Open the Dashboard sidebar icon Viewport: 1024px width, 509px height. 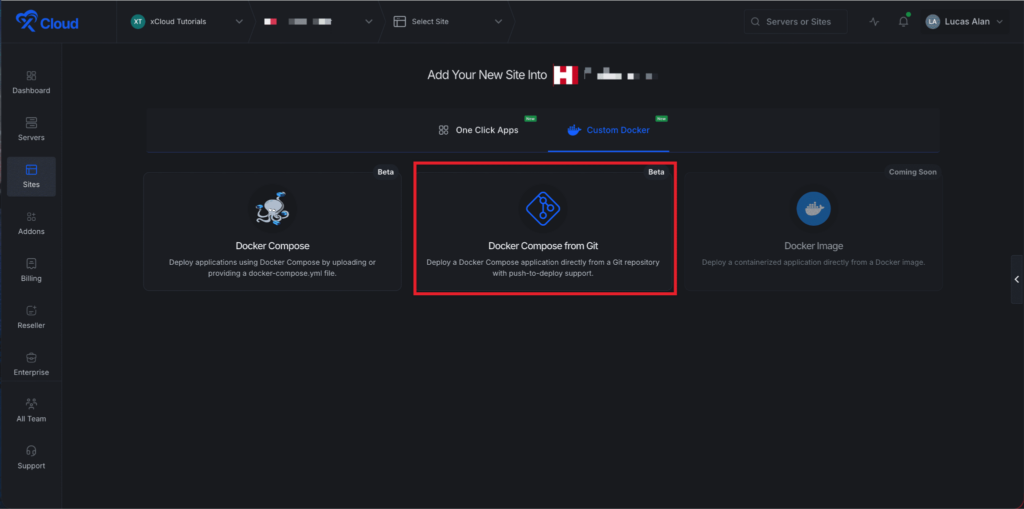(x=31, y=82)
